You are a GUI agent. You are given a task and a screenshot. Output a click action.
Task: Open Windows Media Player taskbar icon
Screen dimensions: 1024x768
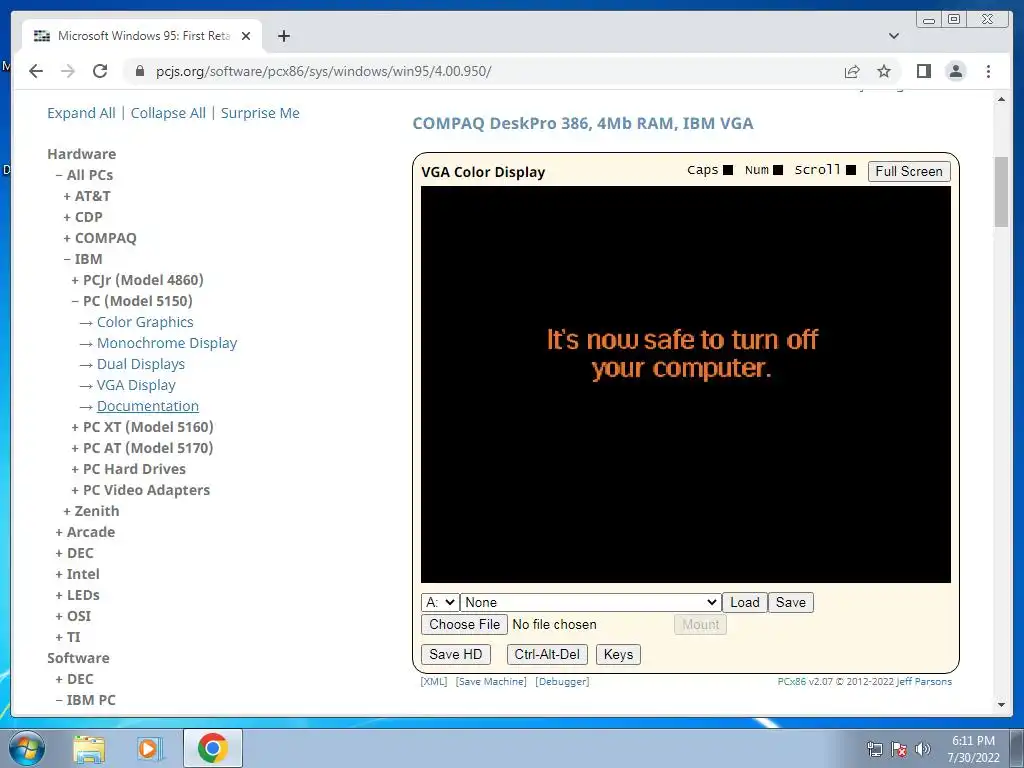point(150,748)
